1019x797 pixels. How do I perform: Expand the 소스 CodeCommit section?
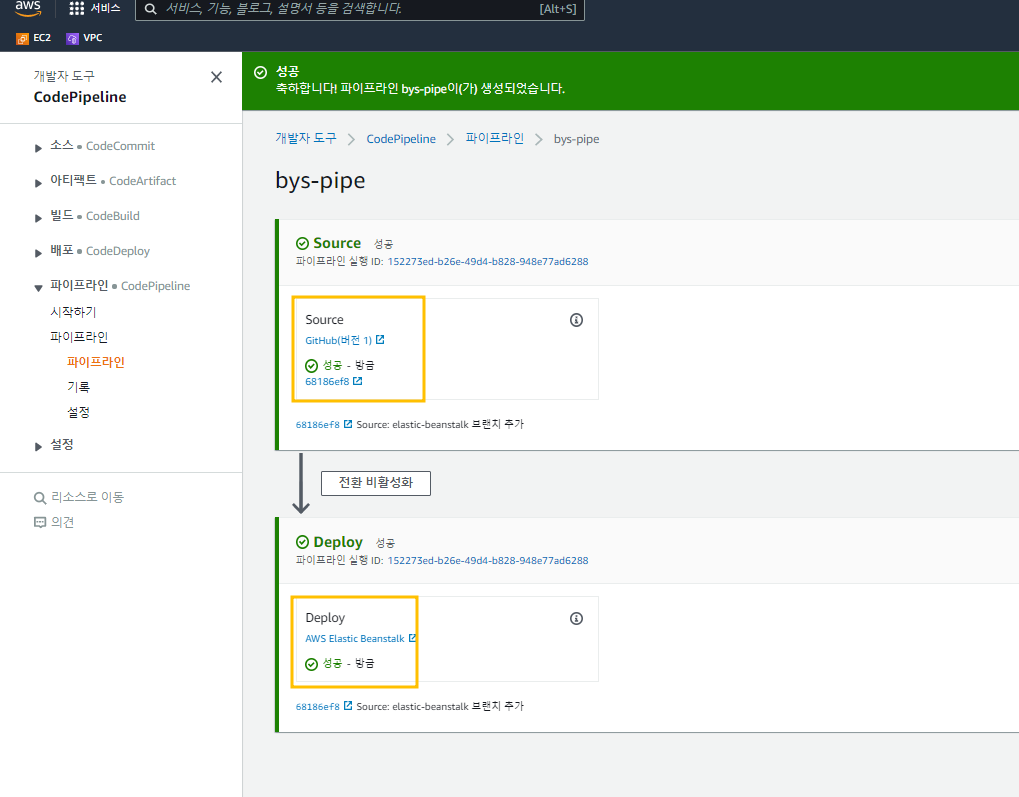click(x=38, y=148)
